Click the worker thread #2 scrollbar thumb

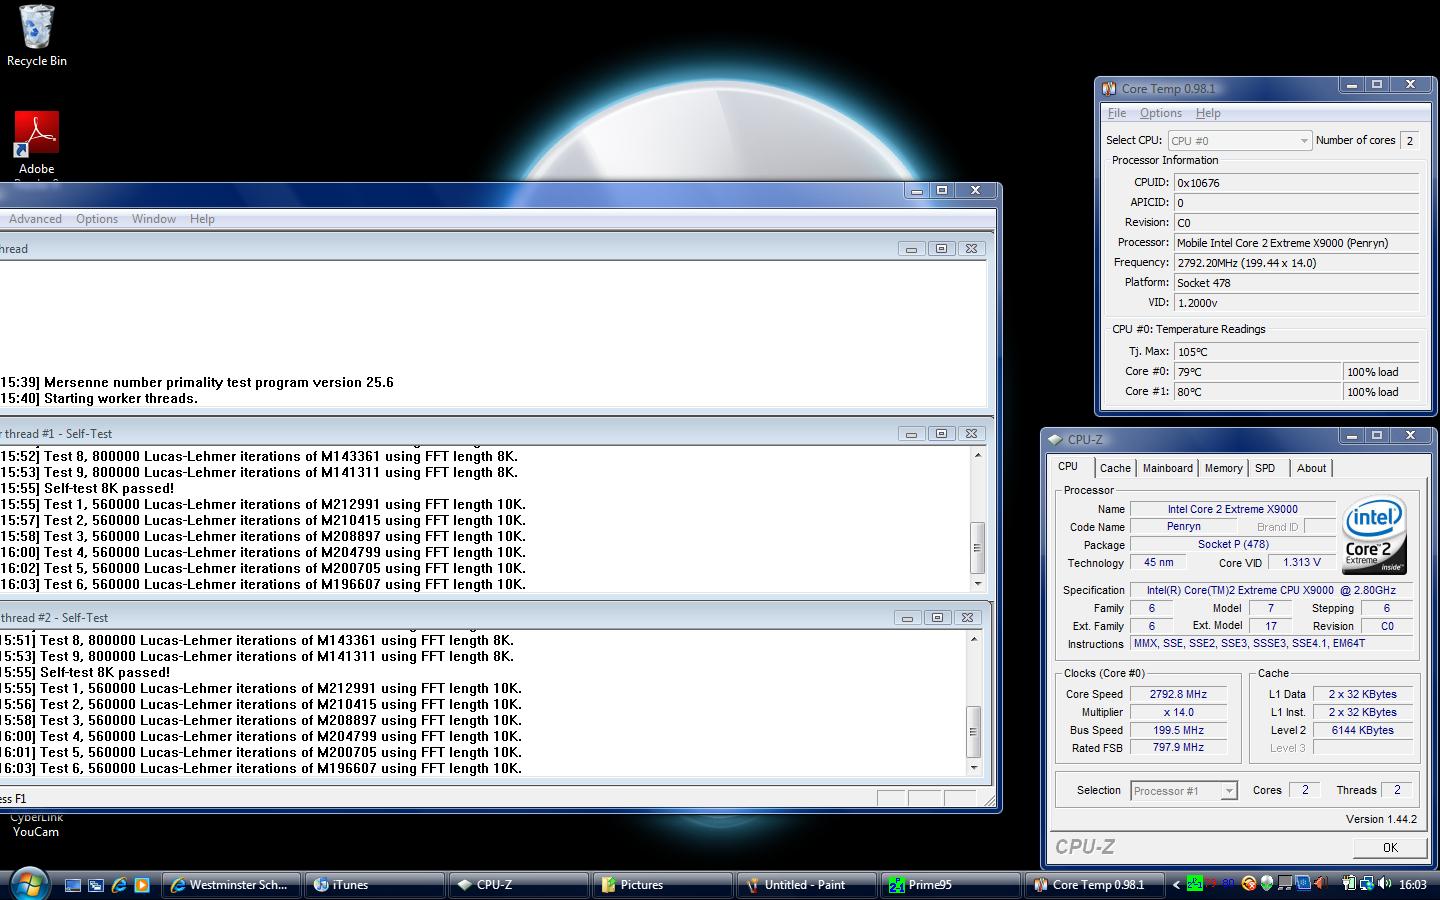click(974, 731)
